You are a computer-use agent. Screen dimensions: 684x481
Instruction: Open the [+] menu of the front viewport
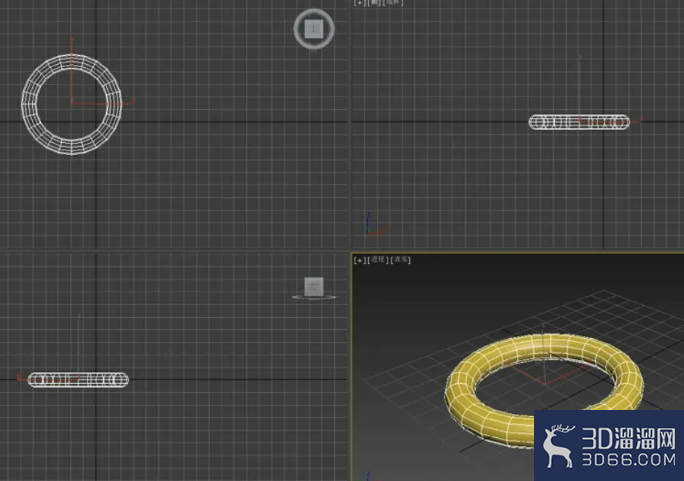coord(359,3)
